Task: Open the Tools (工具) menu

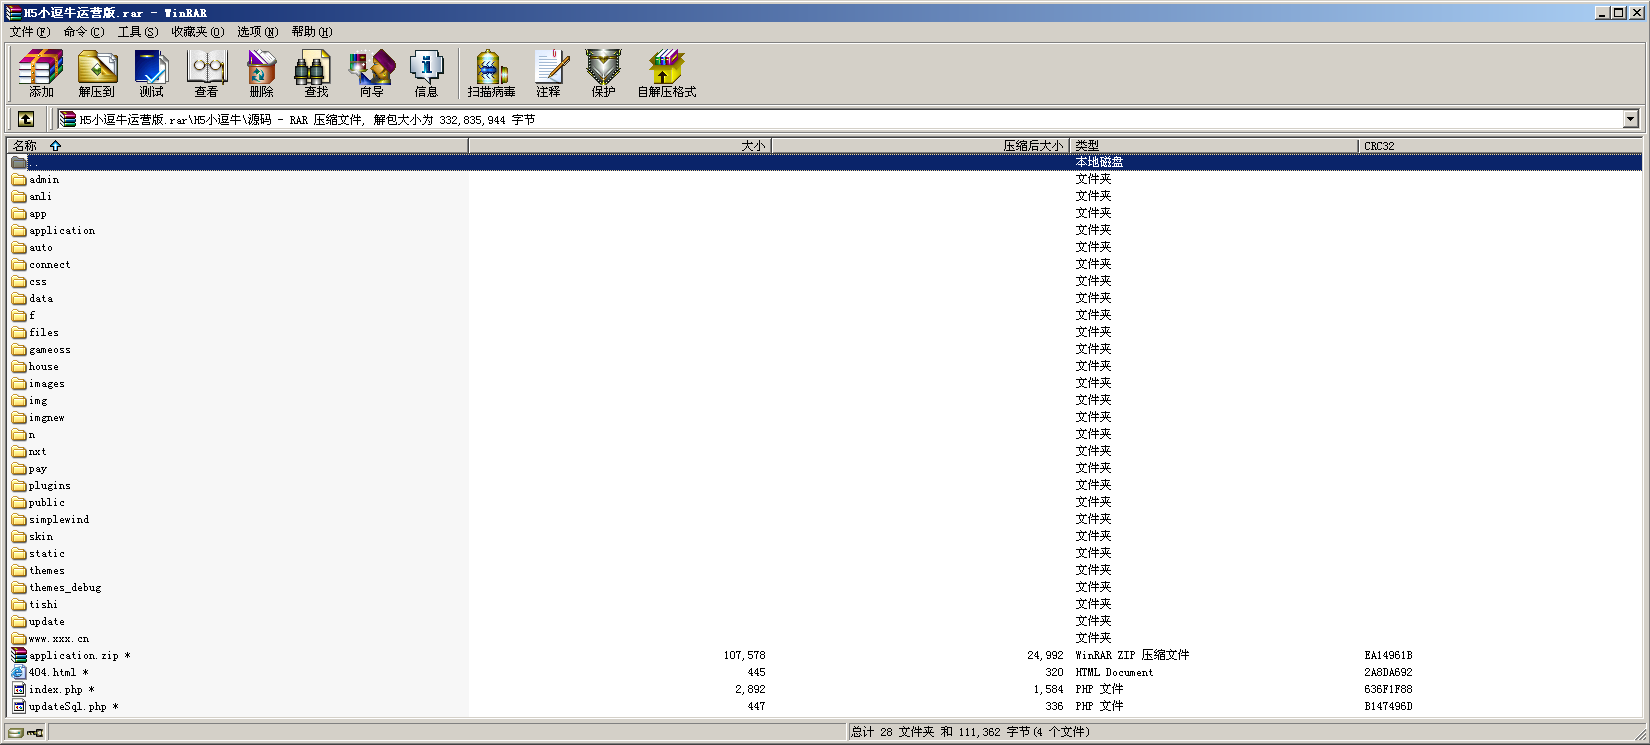Action: [x=137, y=32]
